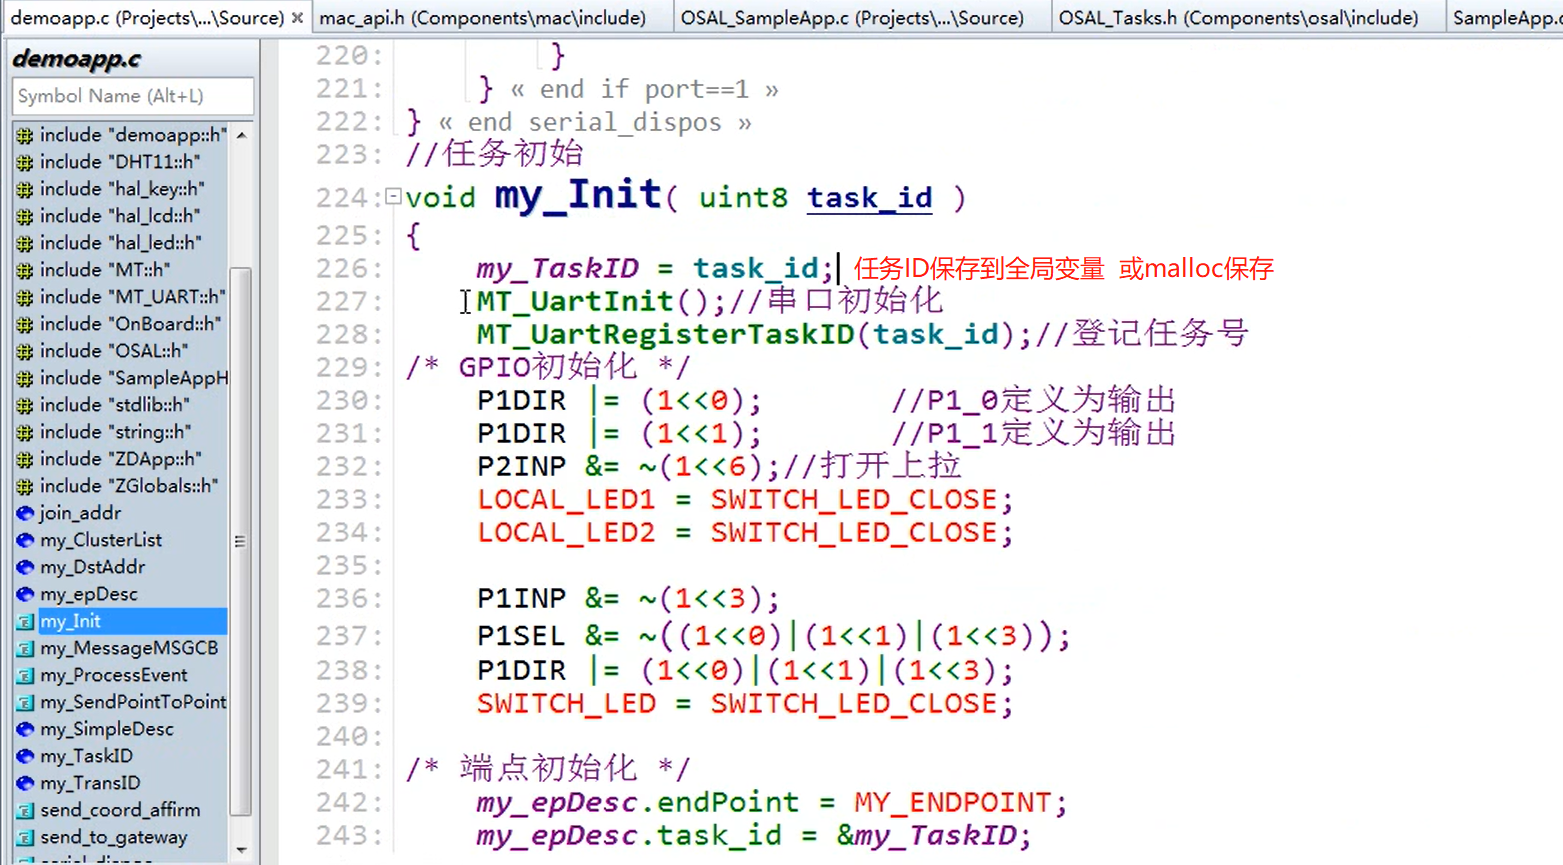This screenshot has width=1563, height=865.
Task: Click include icon beside "string::h"
Action: pos(25,432)
